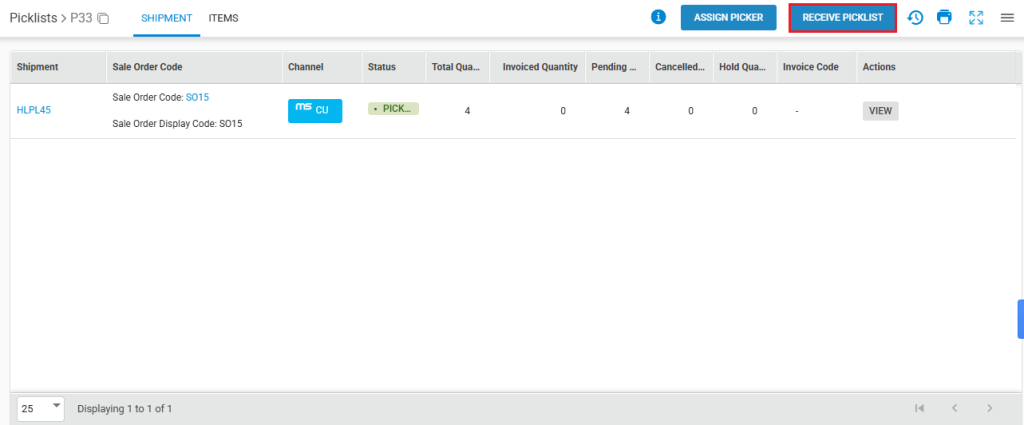Open the picklist activity history icon
The width and height of the screenshot is (1024, 425).
pyautogui.click(x=915, y=18)
